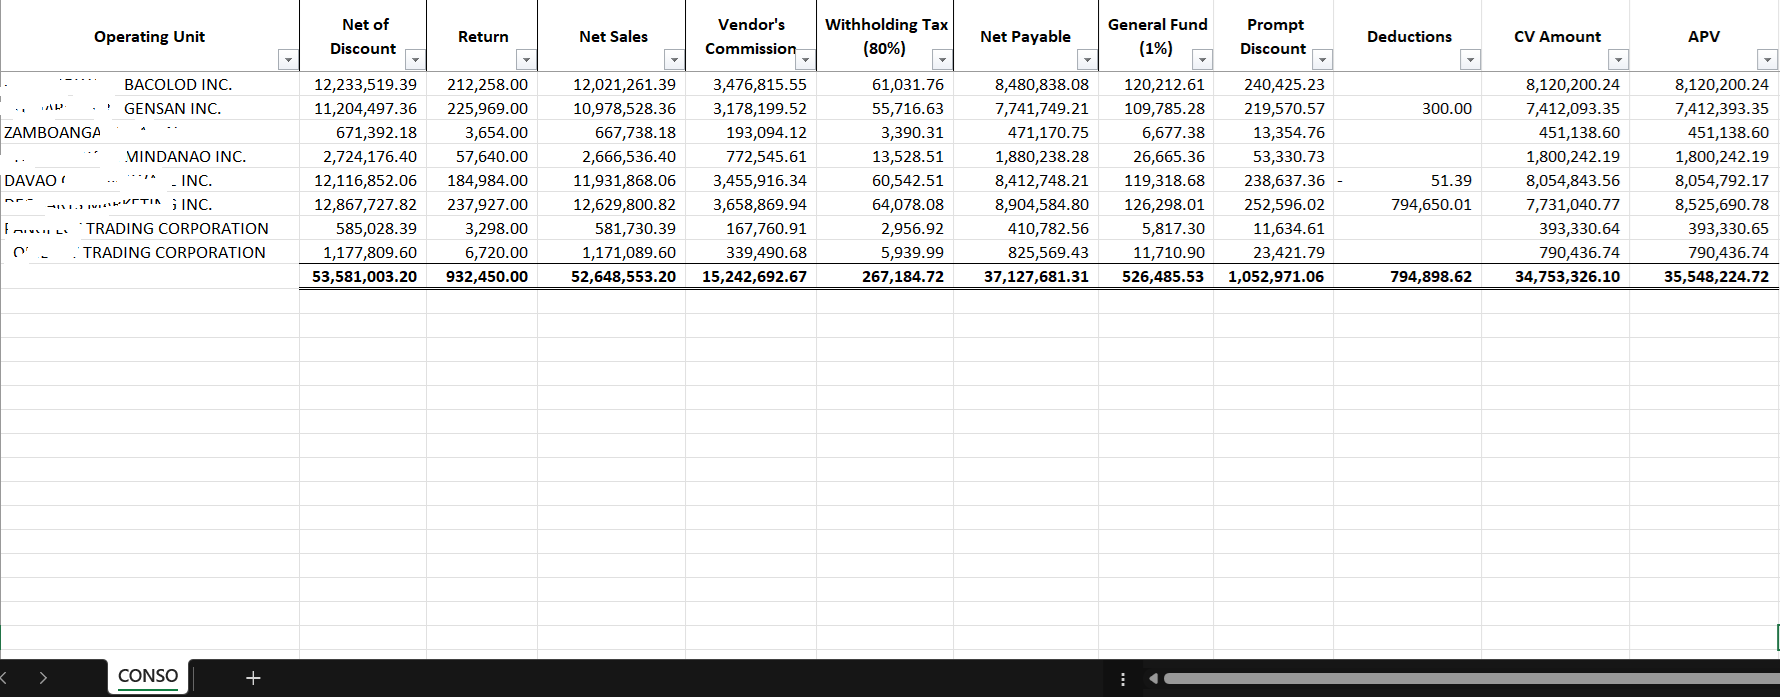Select total Net Payable 37,127,681.31

coord(1036,277)
